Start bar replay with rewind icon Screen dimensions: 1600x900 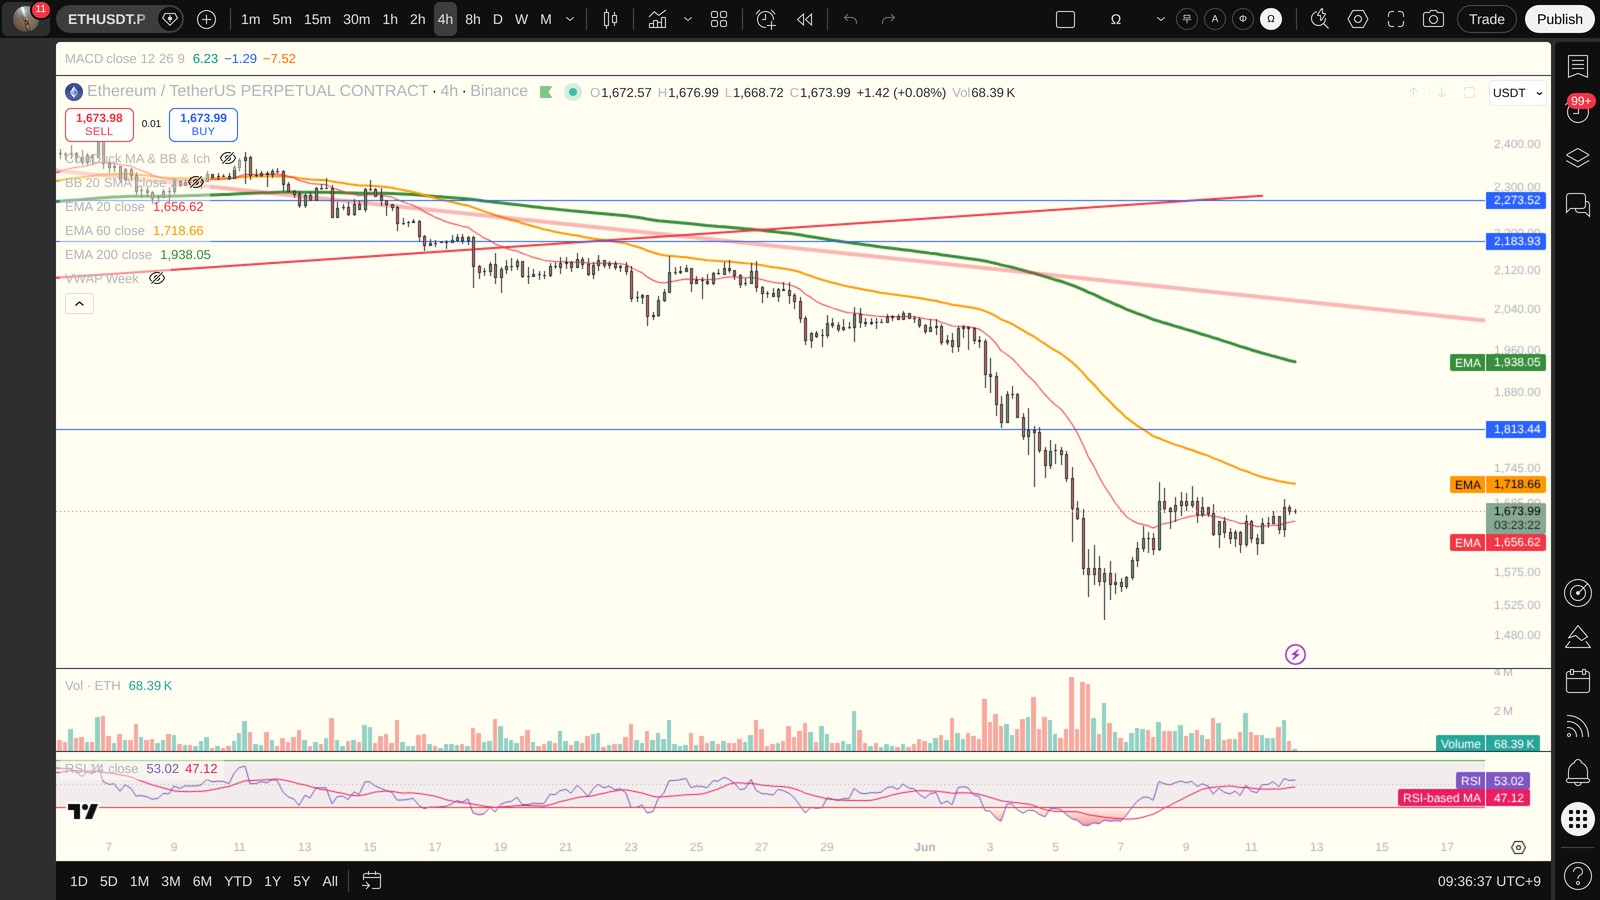click(804, 19)
